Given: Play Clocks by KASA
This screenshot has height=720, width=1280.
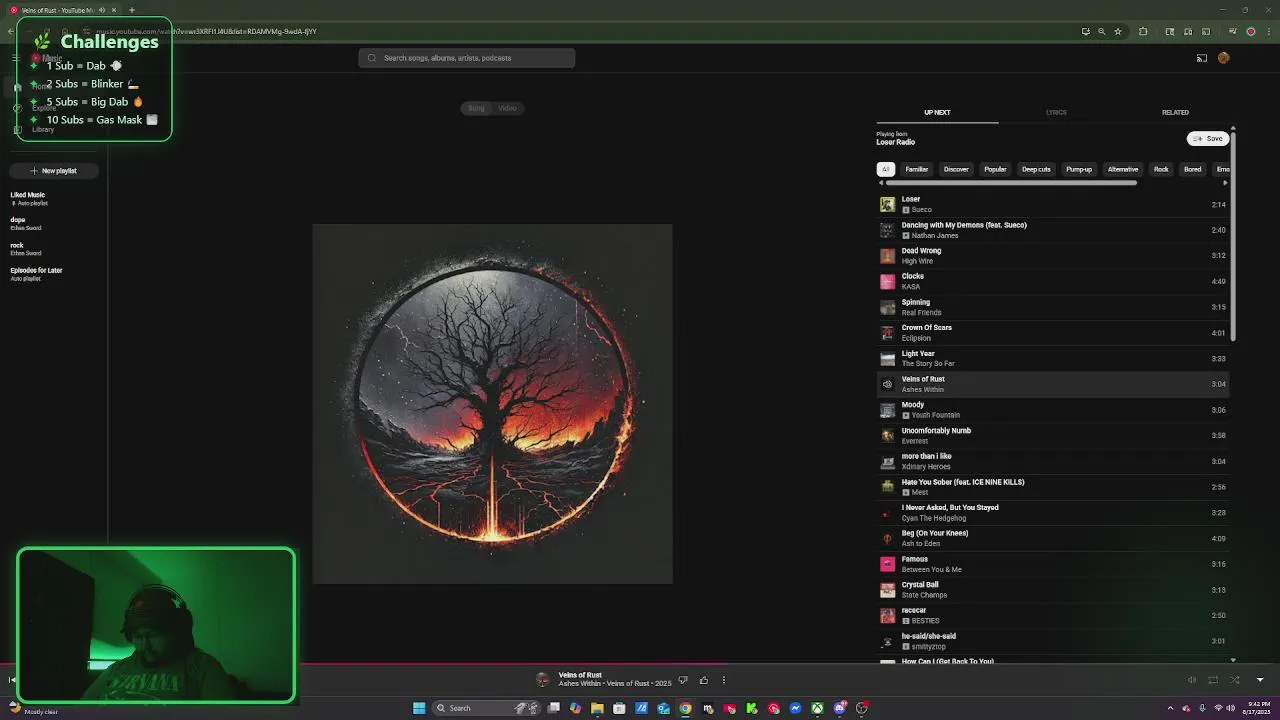Looking at the screenshot, I should coord(1052,281).
